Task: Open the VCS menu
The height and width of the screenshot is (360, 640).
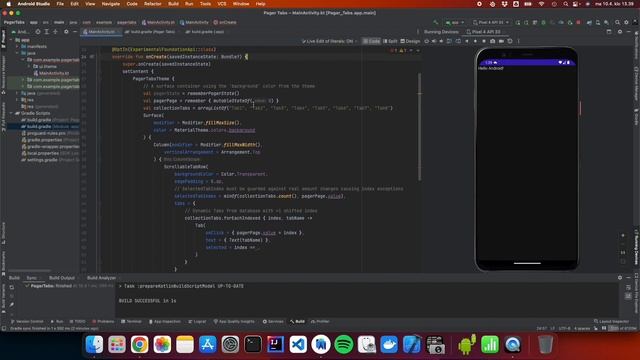Action: point(222,4)
